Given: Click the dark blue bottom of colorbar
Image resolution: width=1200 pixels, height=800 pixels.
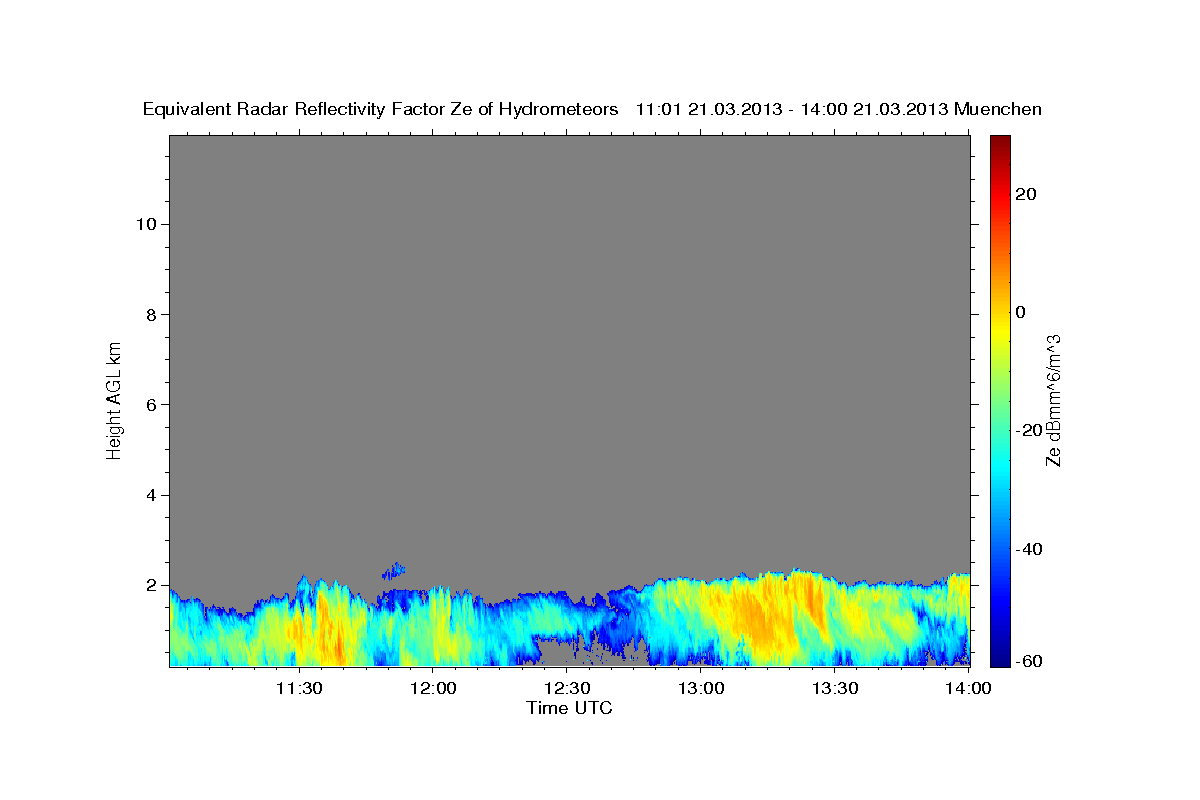Looking at the screenshot, I should tap(999, 658).
